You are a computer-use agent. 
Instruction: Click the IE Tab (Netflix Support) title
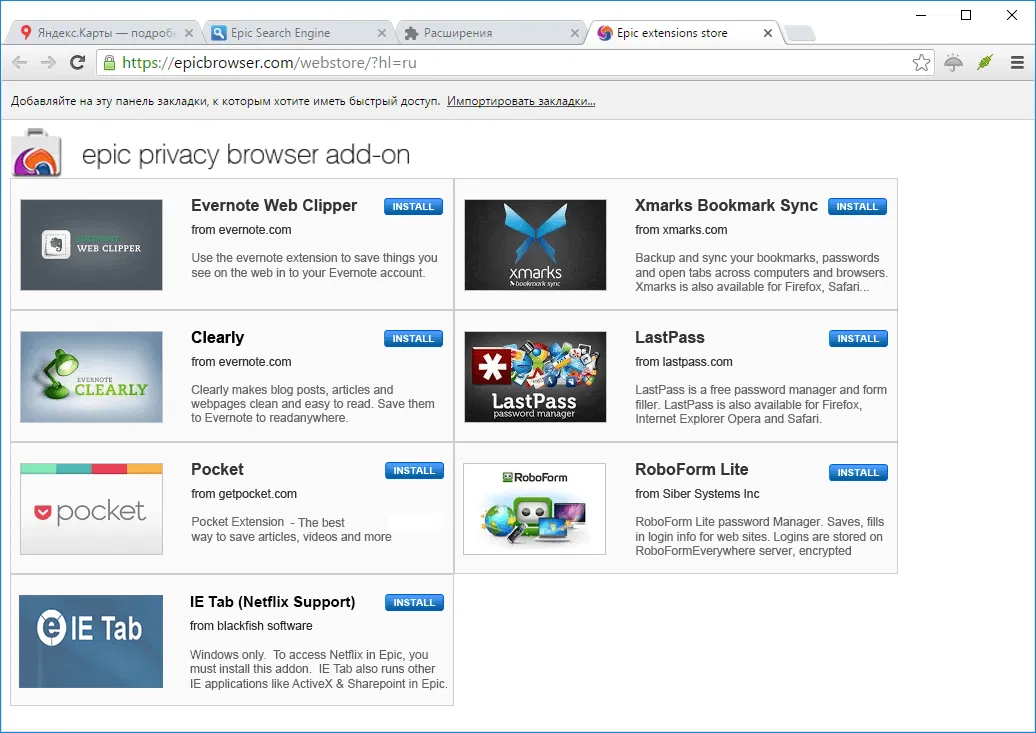[272, 602]
